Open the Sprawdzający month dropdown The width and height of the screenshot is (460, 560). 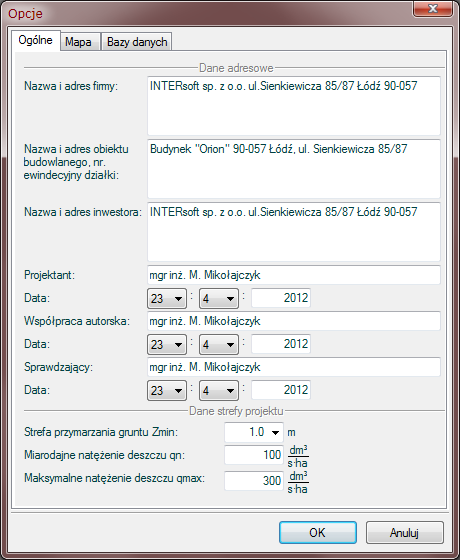pyautogui.click(x=219, y=390)
